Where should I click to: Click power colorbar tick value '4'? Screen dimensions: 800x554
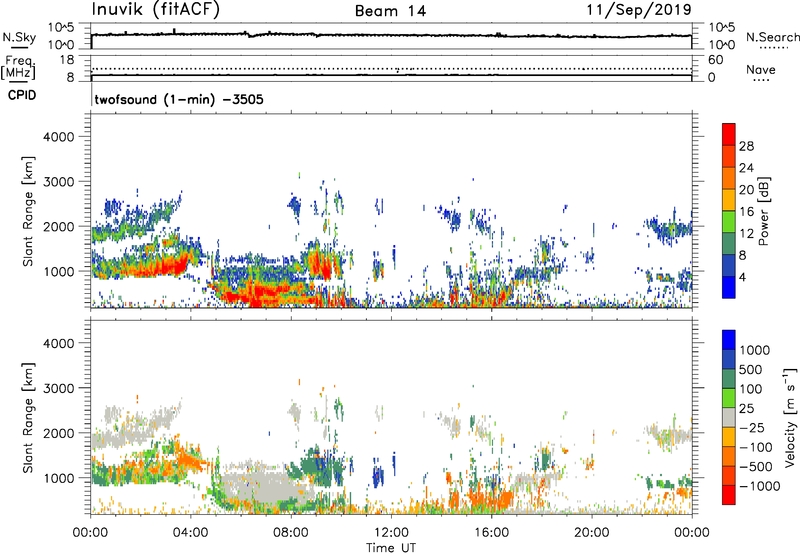click(742, 277)
